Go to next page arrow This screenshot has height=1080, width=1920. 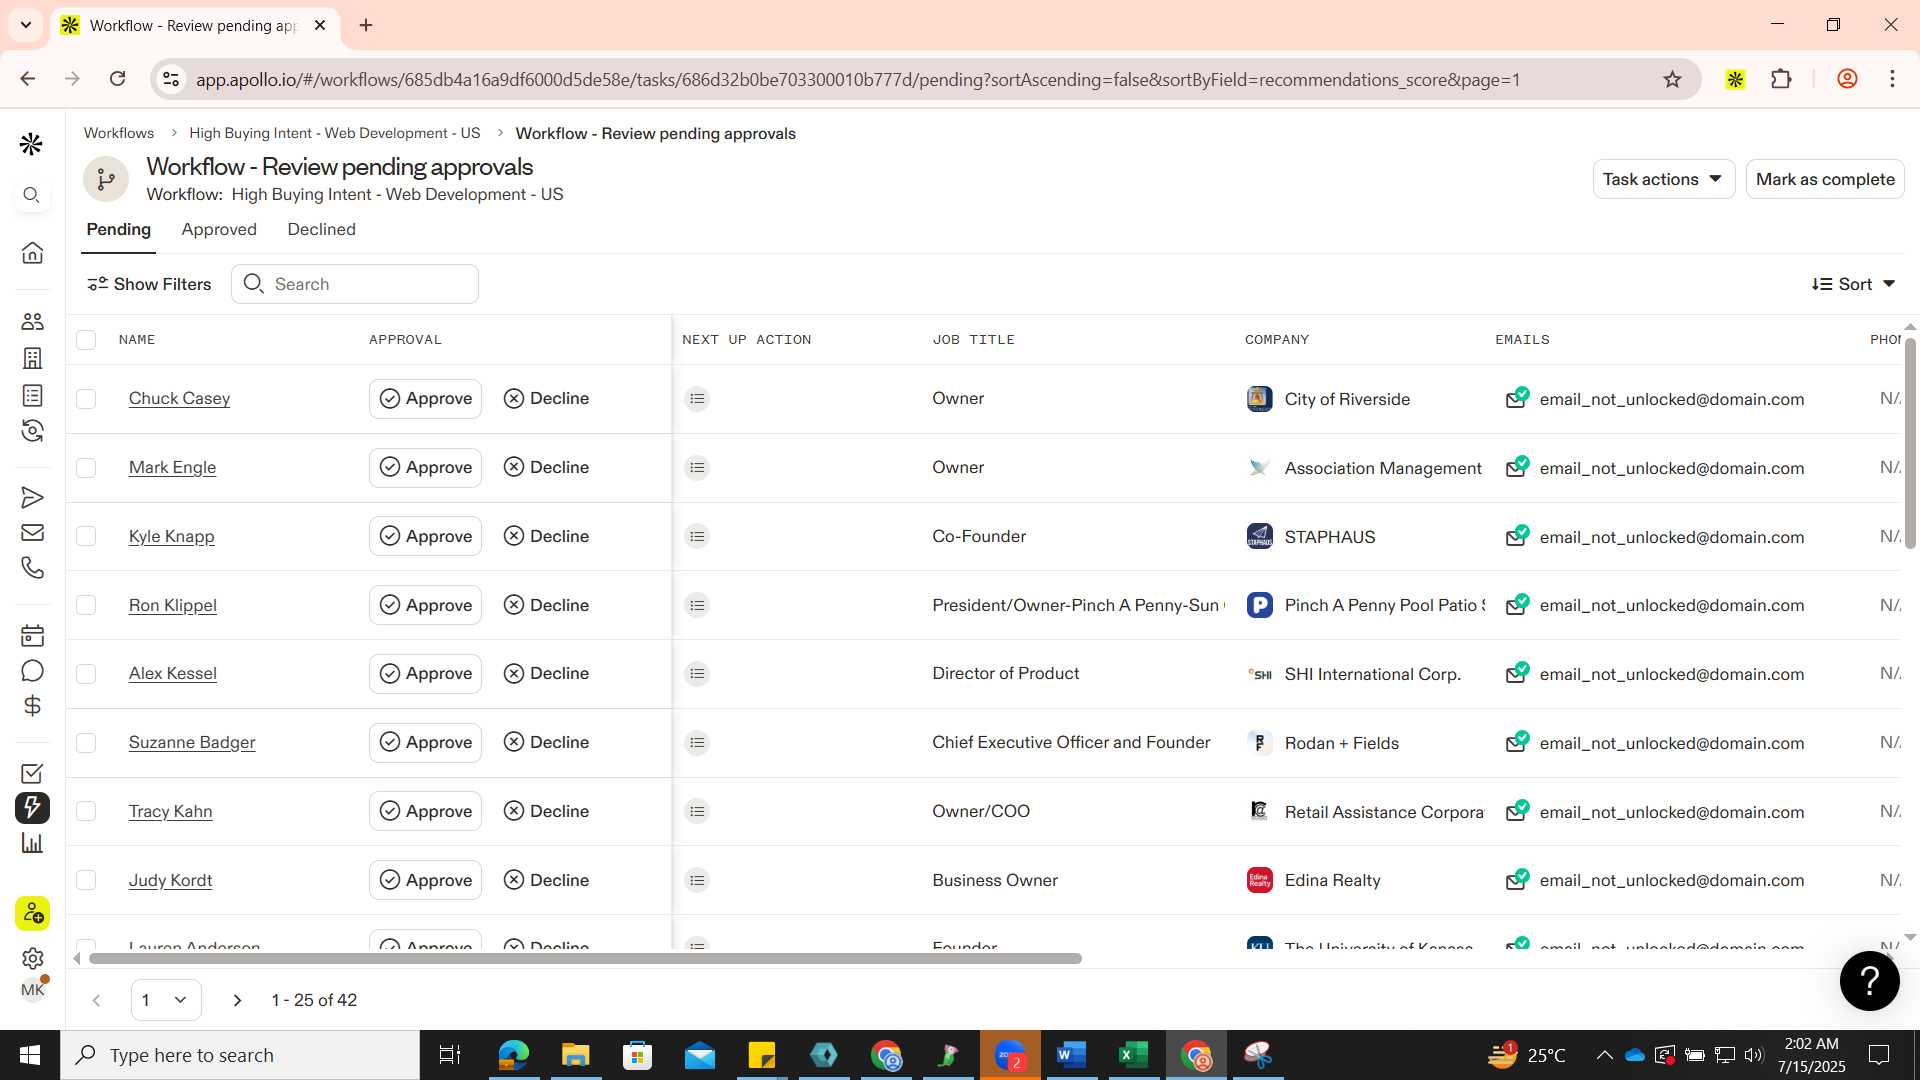(x=237, y=1000)
